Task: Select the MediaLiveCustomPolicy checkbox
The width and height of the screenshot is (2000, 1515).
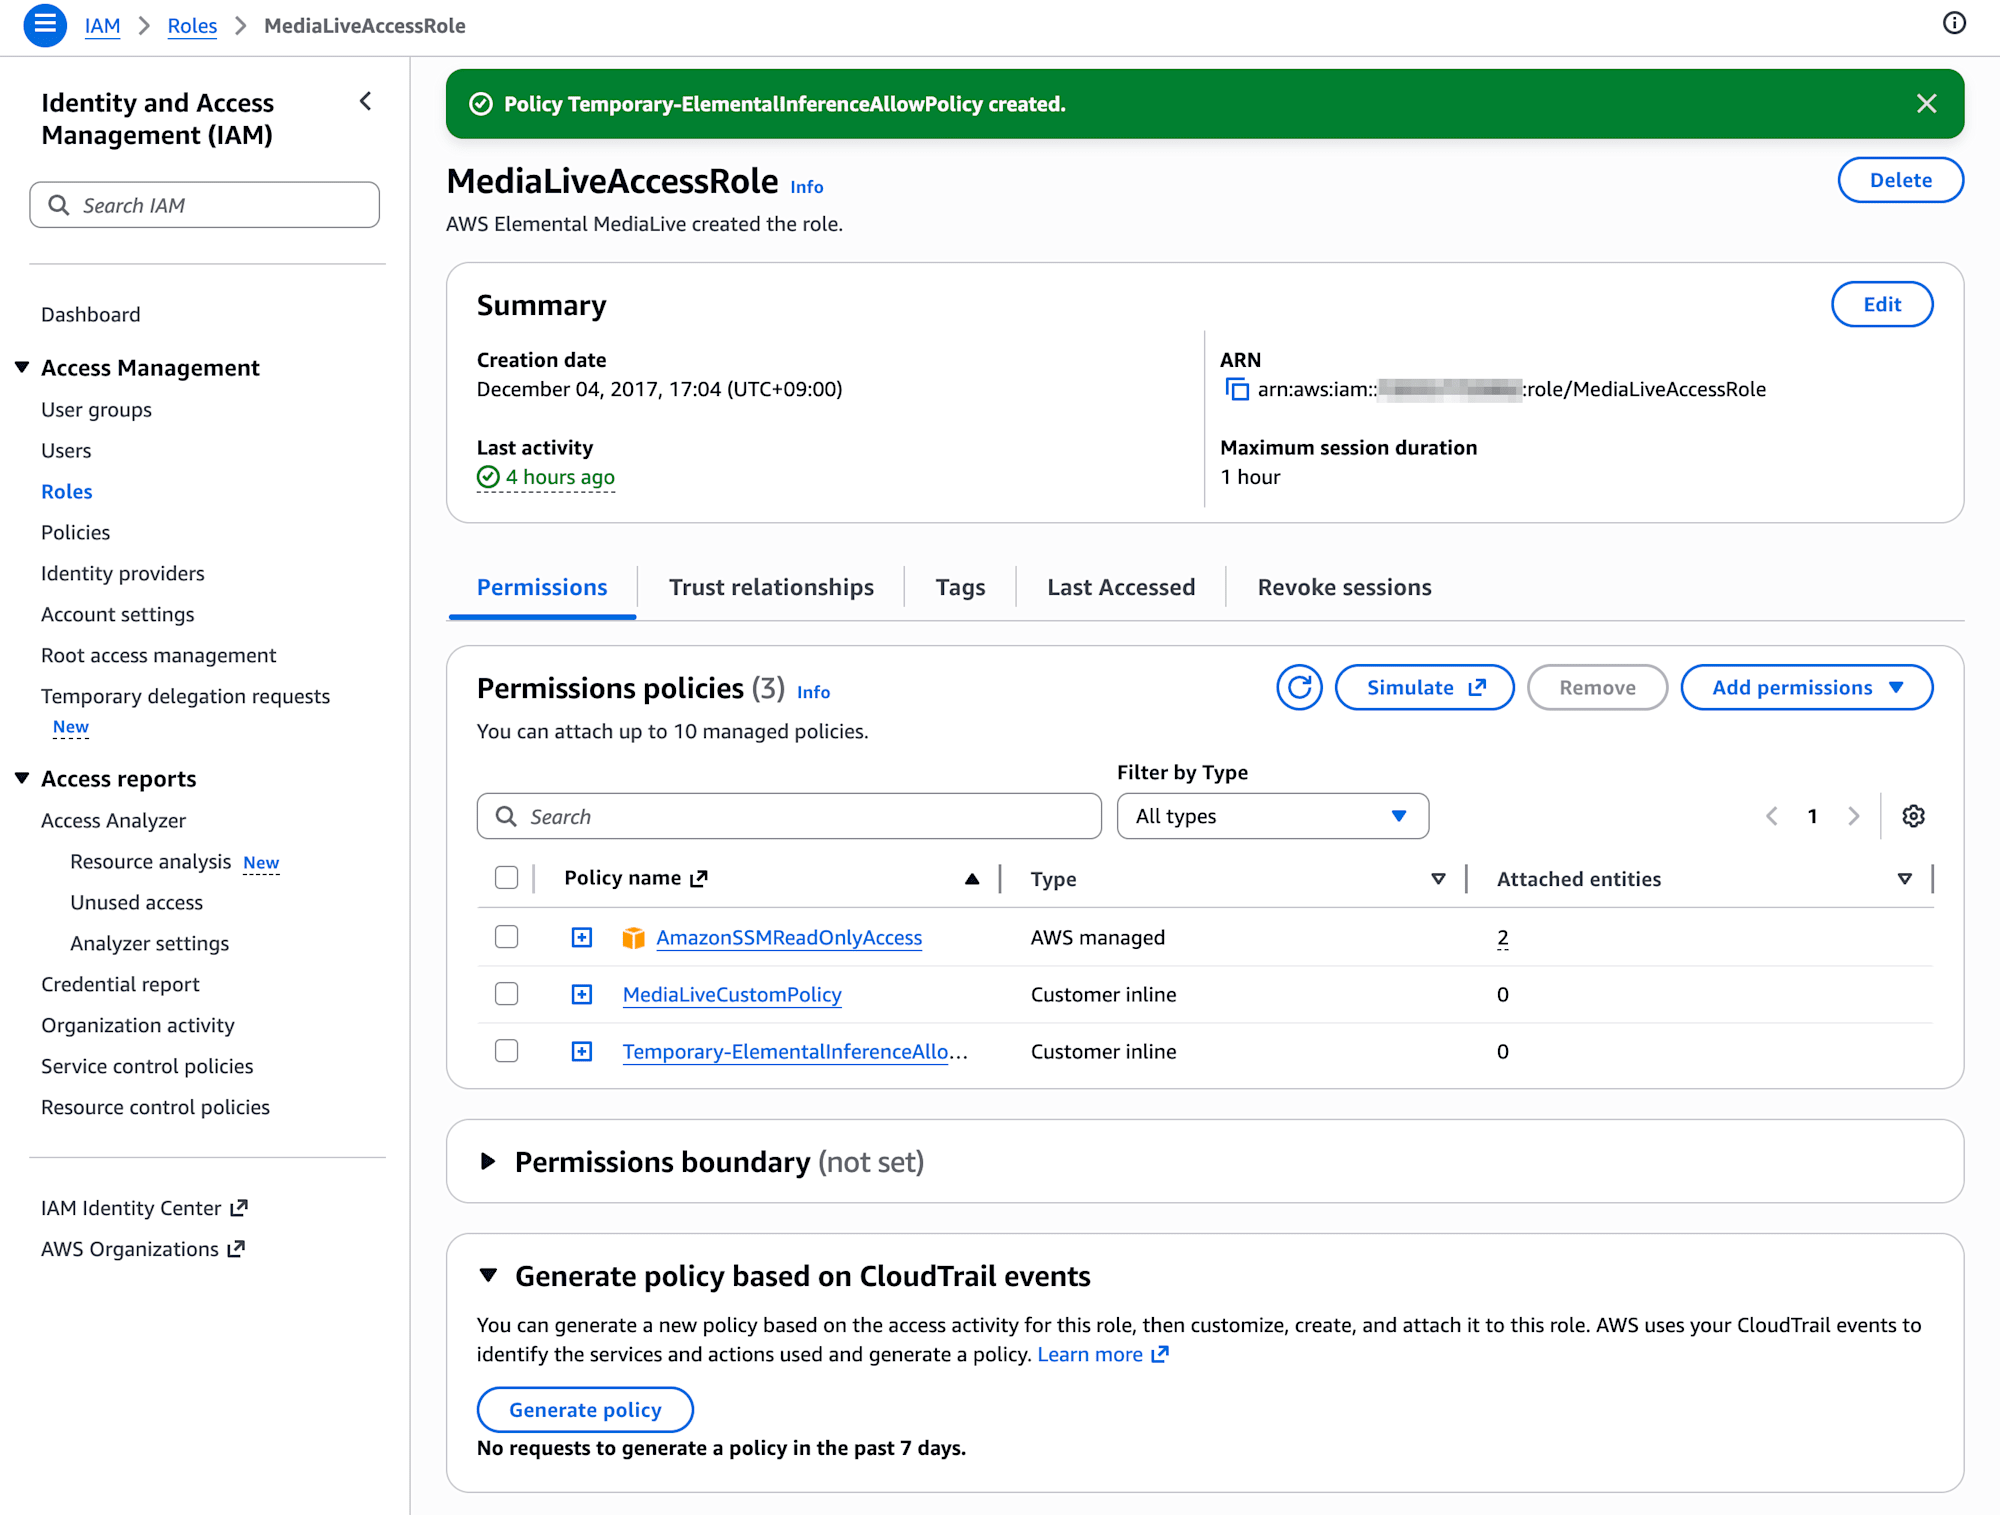Action: 507,994
